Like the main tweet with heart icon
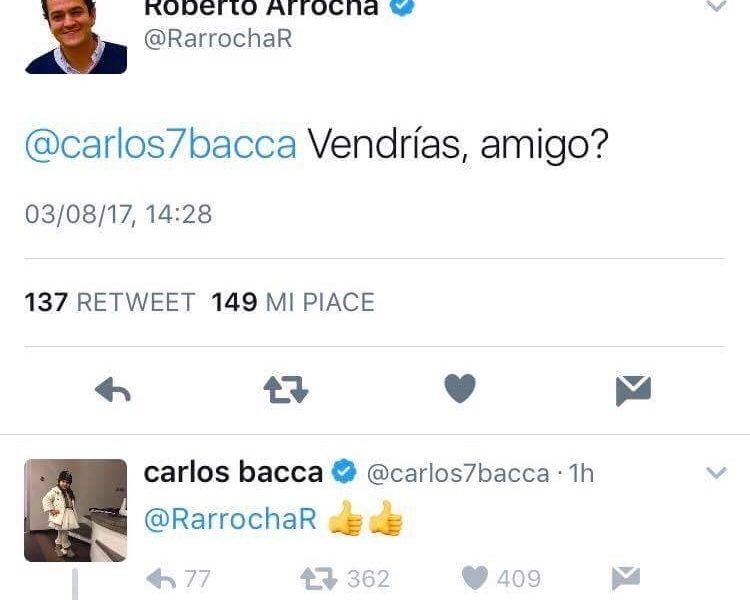The height and width of the screenshot is (600, 750). [460, 388]
